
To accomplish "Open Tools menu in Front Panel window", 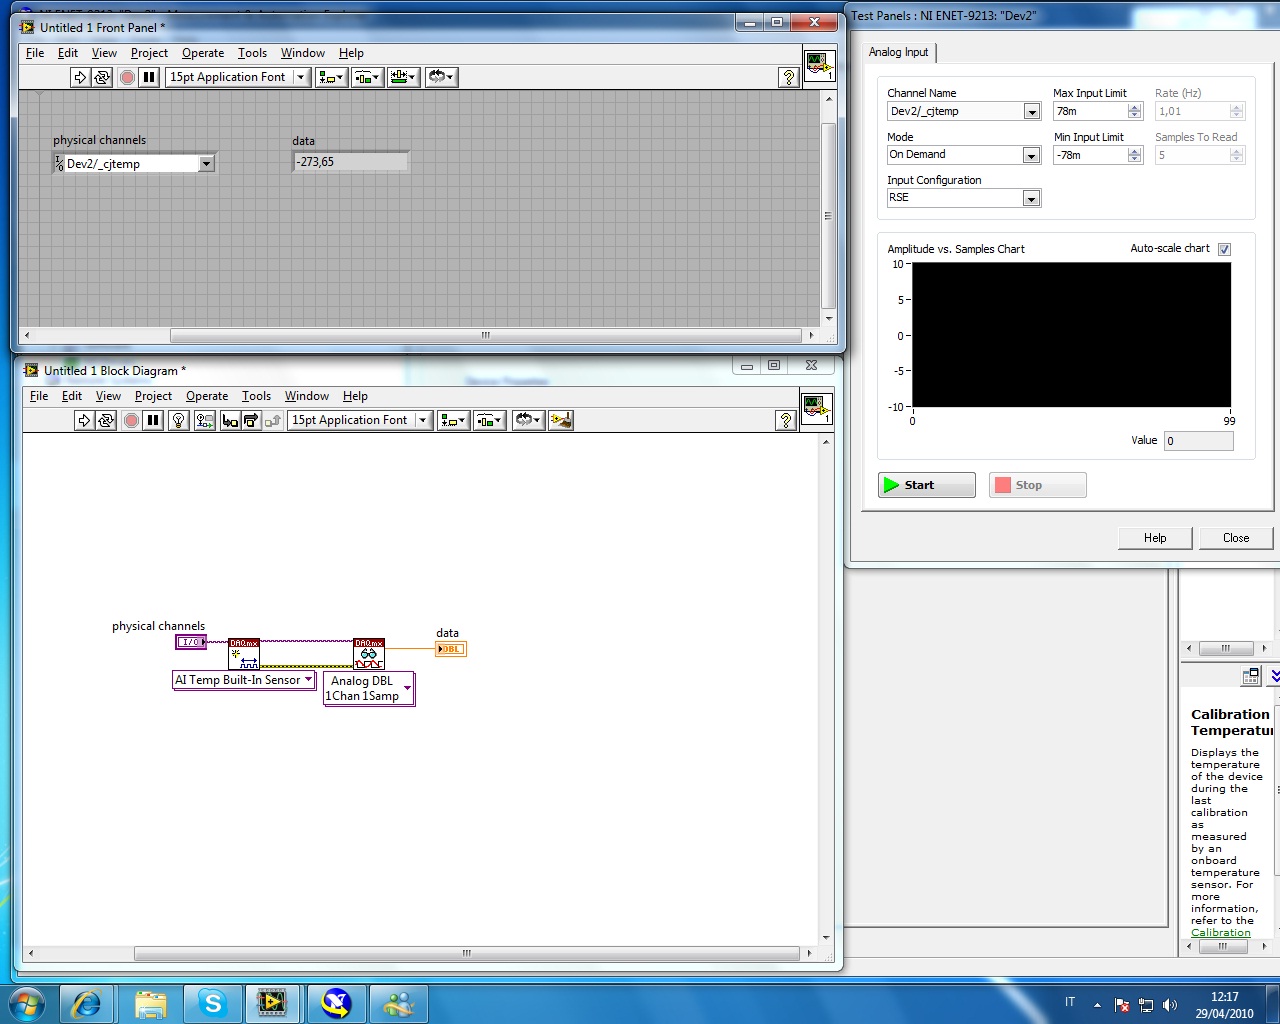I will point(252,53).
